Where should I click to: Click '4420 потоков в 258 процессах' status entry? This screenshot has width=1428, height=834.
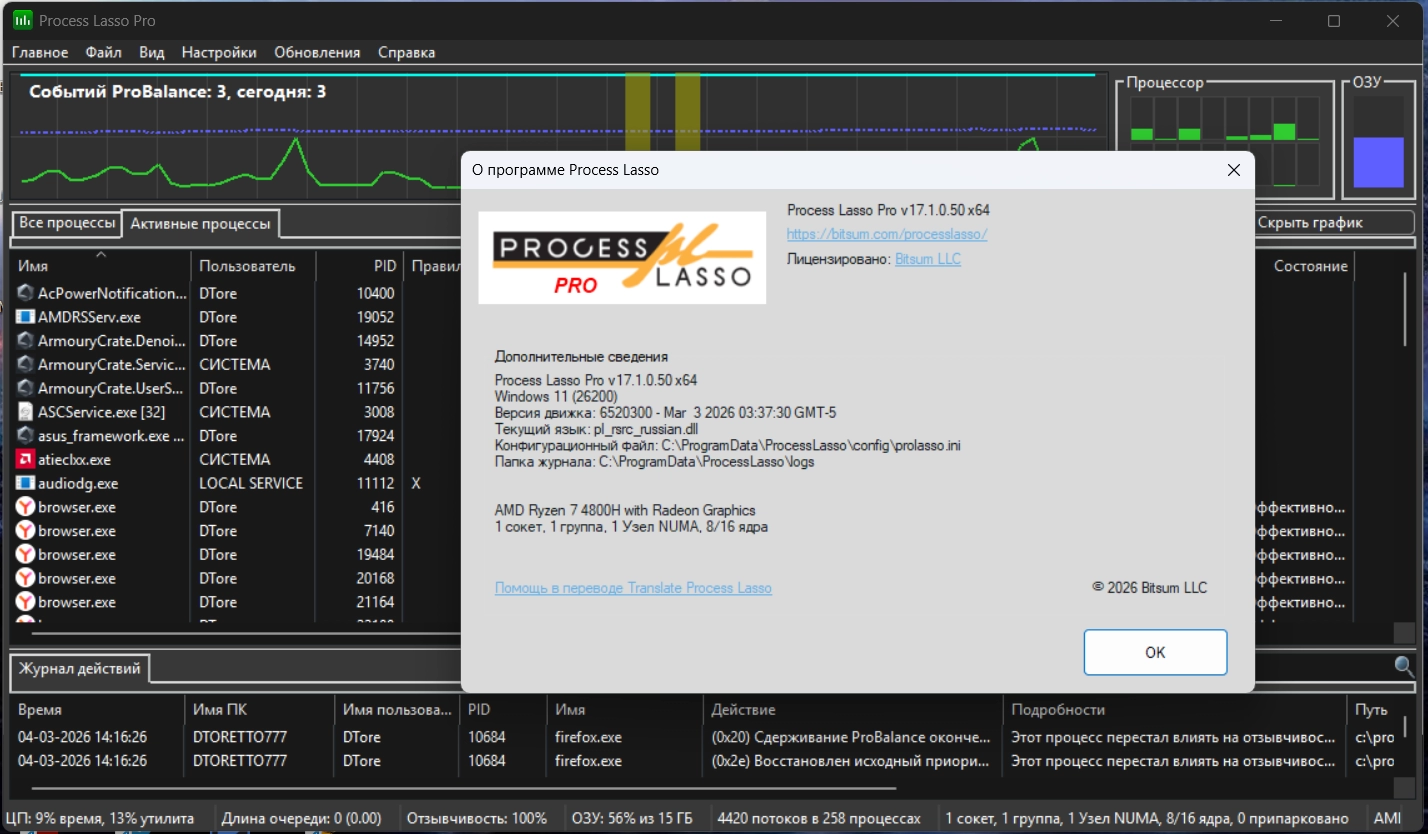coord(819,818)
